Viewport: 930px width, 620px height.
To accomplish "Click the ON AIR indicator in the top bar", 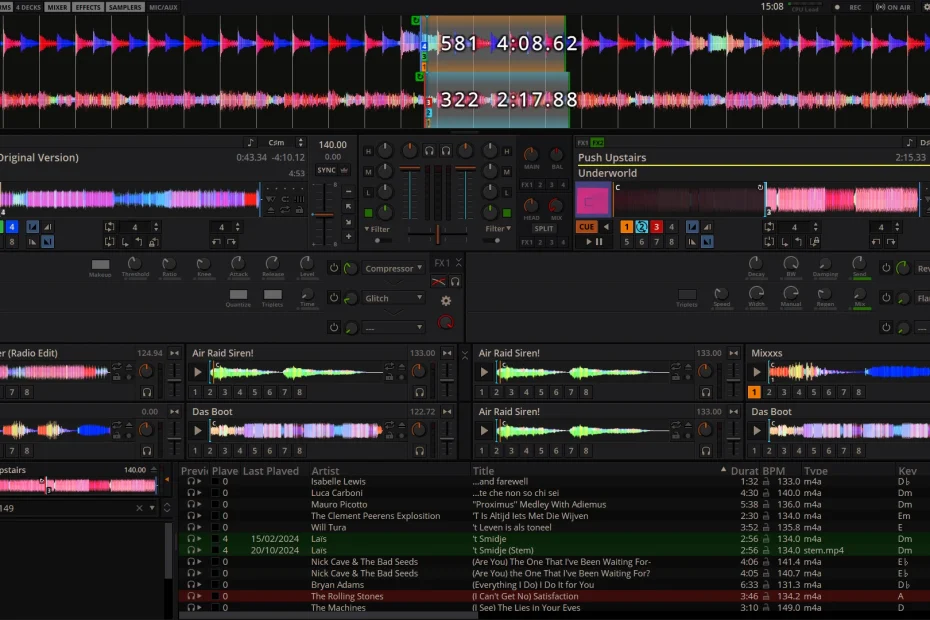I will tap(895, 6).
